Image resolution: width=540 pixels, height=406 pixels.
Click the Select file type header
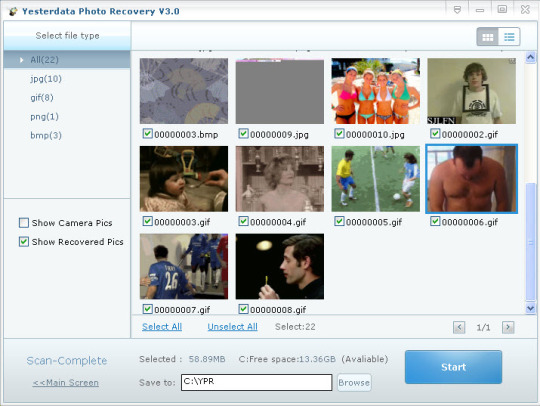coord(68,35)
